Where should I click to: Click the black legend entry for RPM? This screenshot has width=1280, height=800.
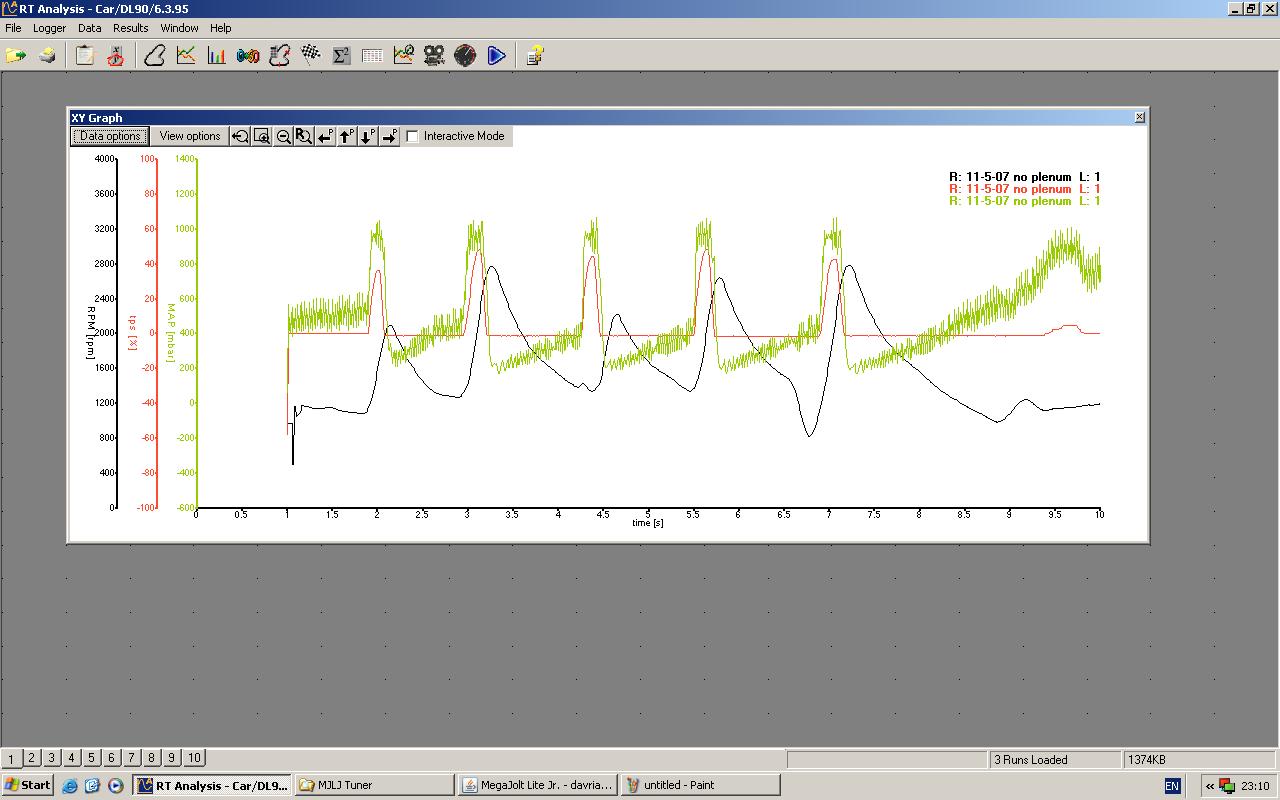coord(1025,177)
